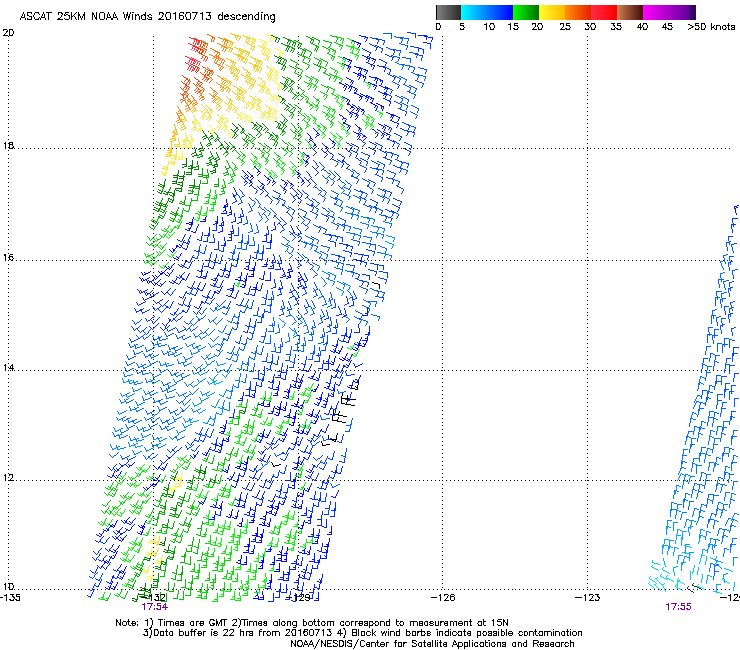Click the latitude label 12
This screenshot has width=740, height=650.
click(x=8, y=478)
